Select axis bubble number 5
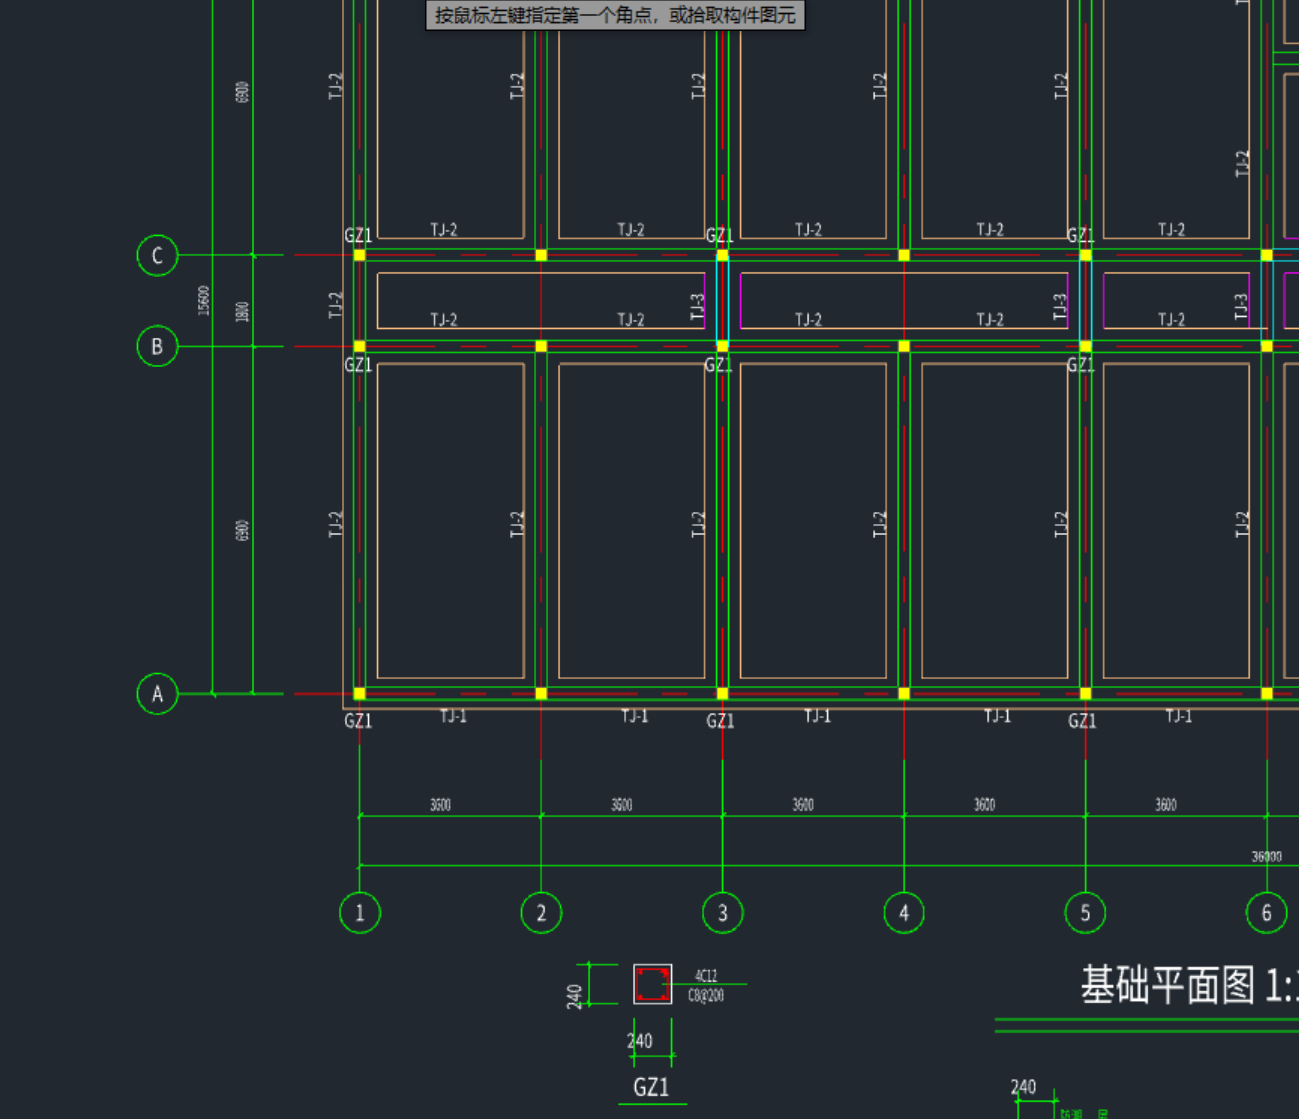The image size is (1299, 1119). 1085,912
